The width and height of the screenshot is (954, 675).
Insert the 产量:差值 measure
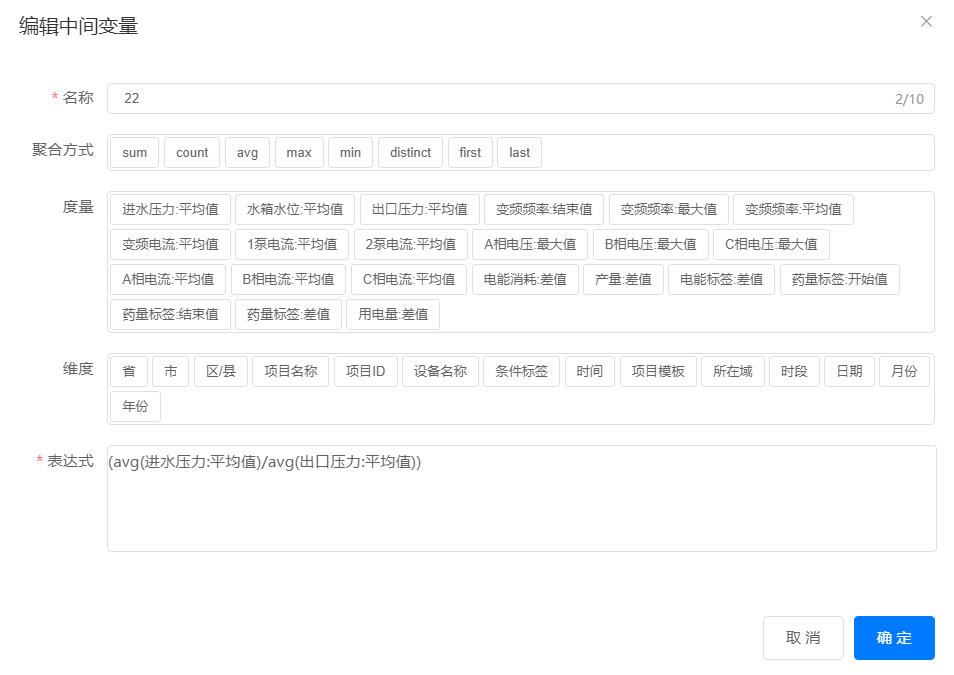click(623, 279)
